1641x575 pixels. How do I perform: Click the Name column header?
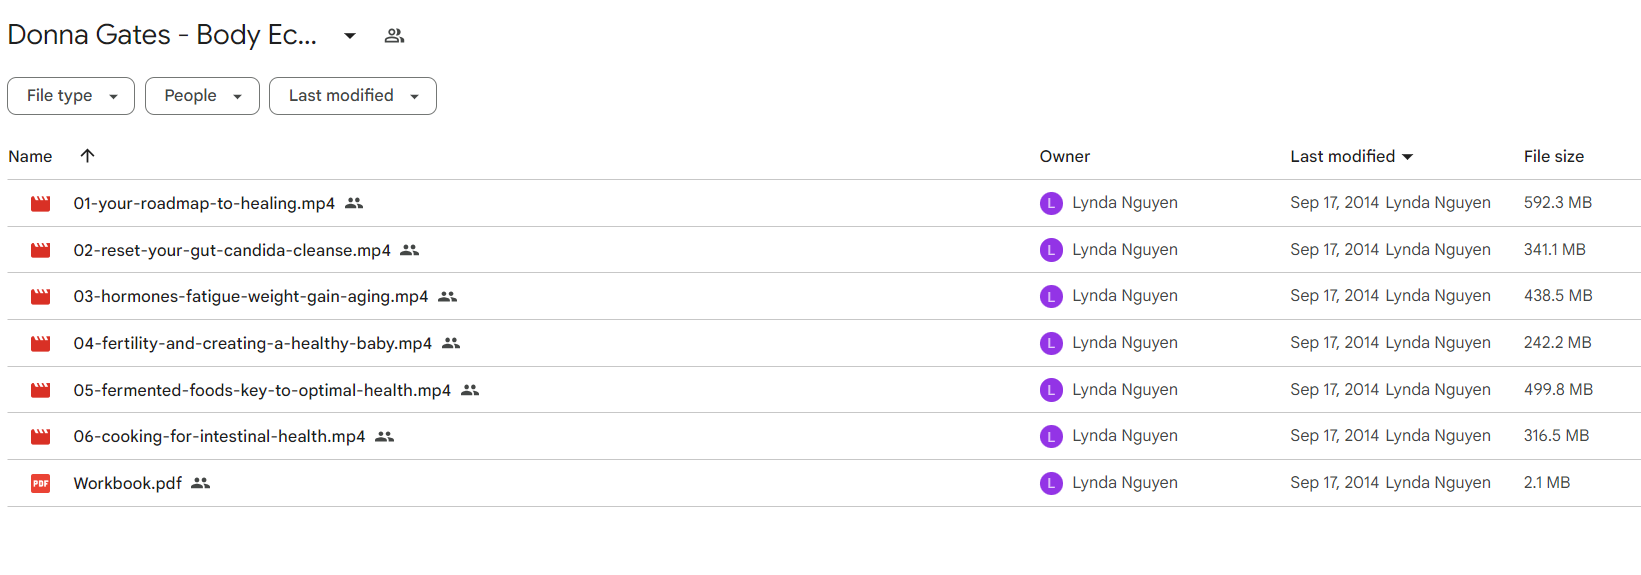[x=30, y=157]
